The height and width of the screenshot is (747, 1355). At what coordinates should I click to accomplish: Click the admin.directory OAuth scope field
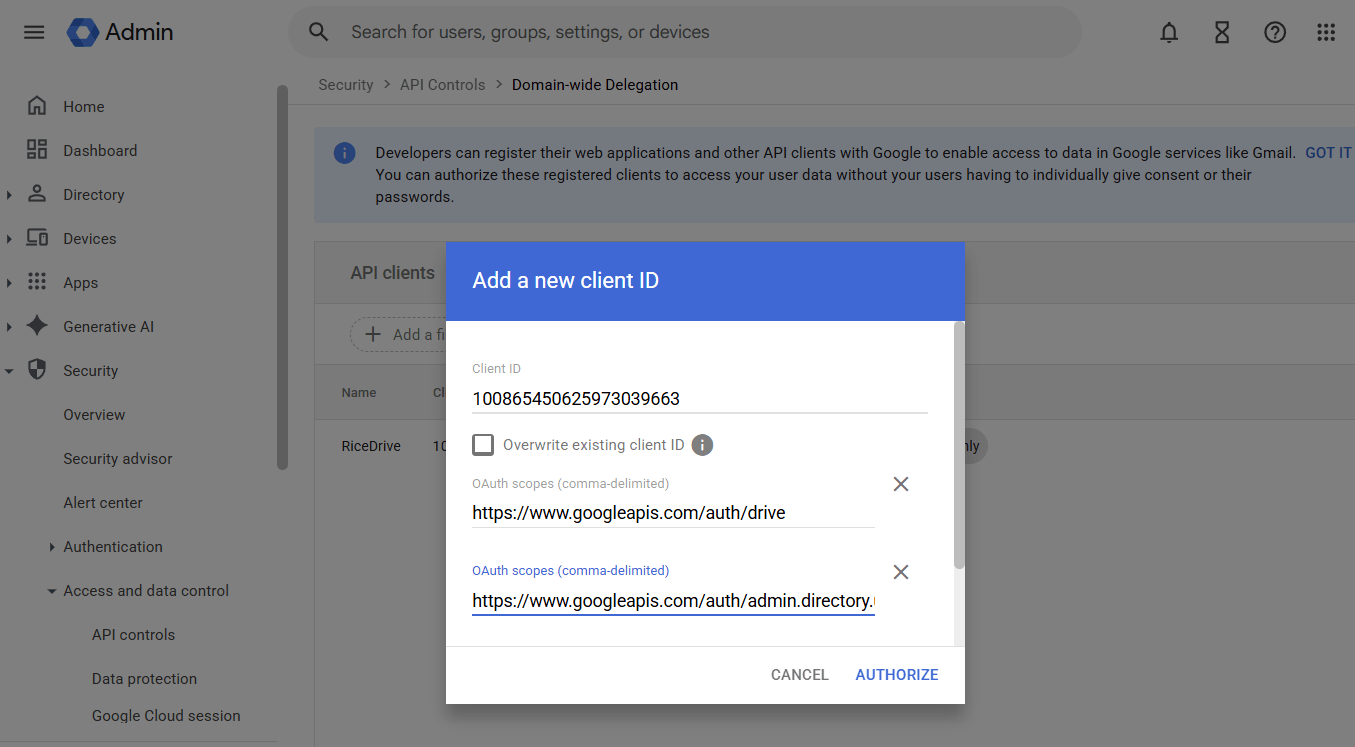pos(673,601)
